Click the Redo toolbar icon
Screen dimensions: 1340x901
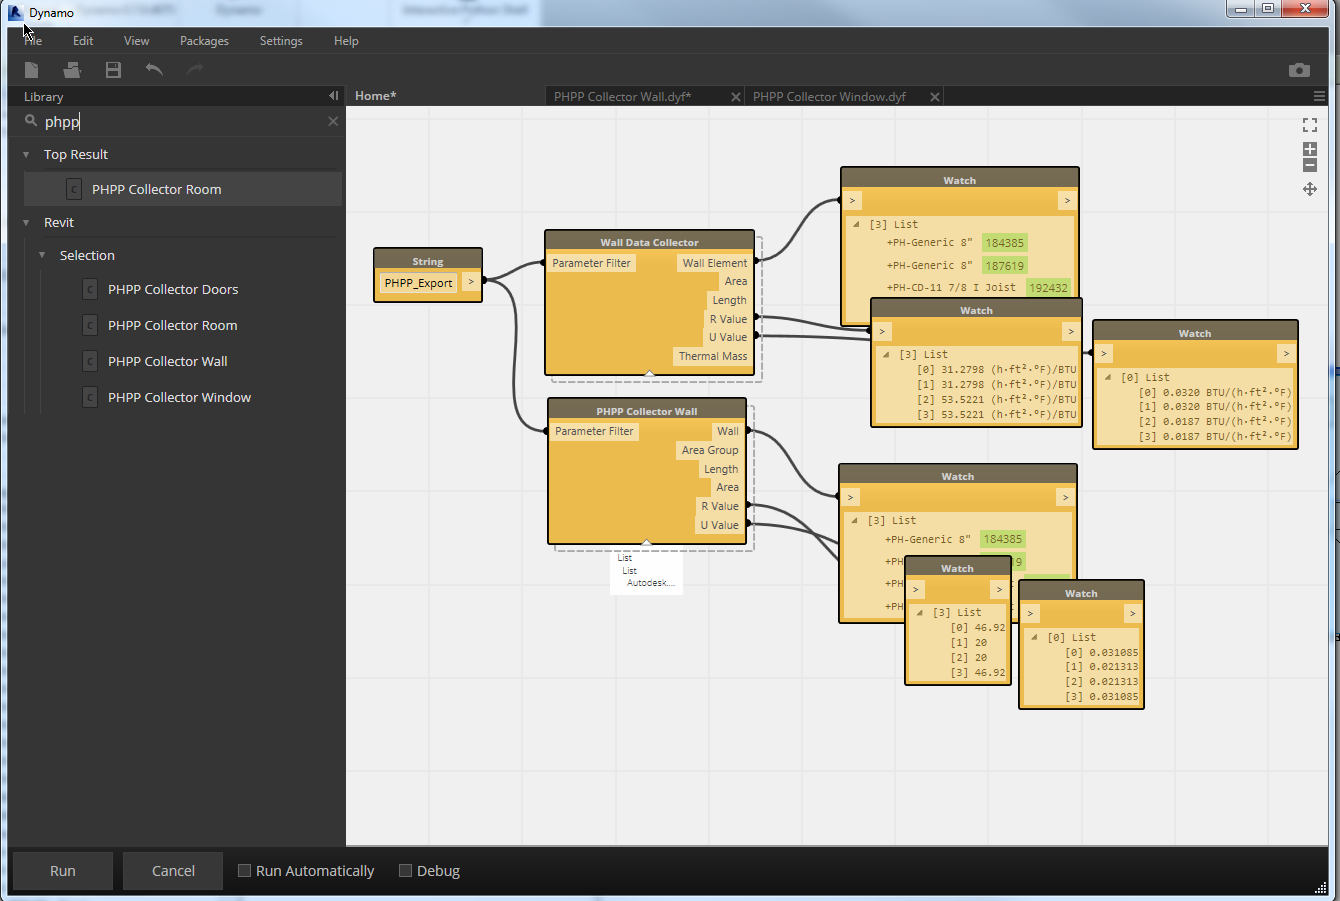click(x=195, y=69)
